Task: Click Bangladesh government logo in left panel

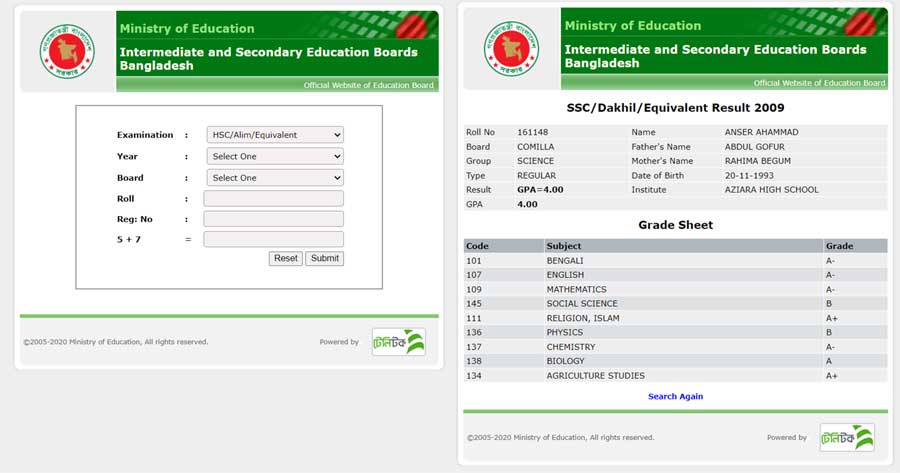Action: (x=67, y=51)
